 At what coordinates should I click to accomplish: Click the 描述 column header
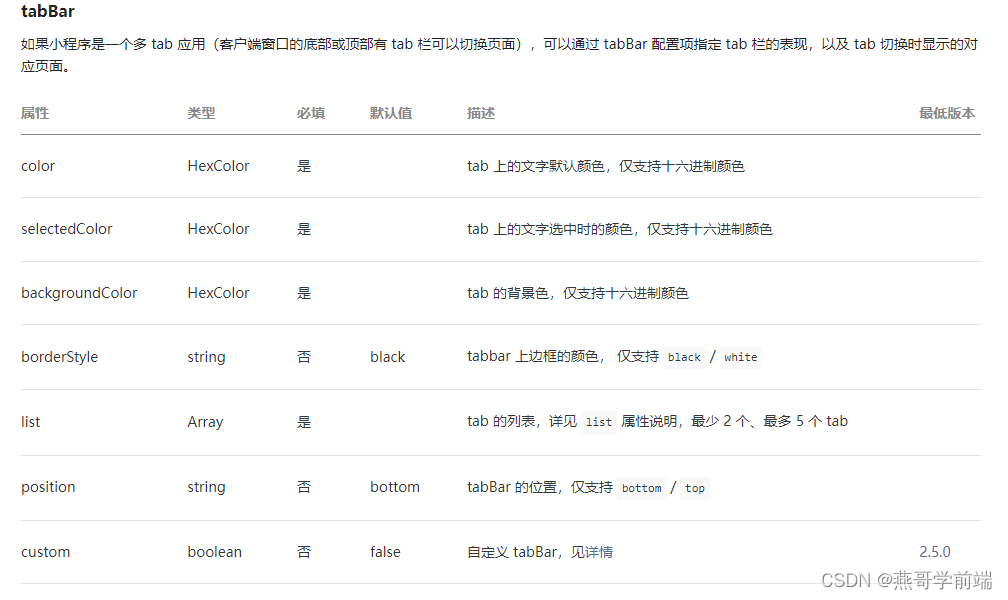tap(481, 113)
